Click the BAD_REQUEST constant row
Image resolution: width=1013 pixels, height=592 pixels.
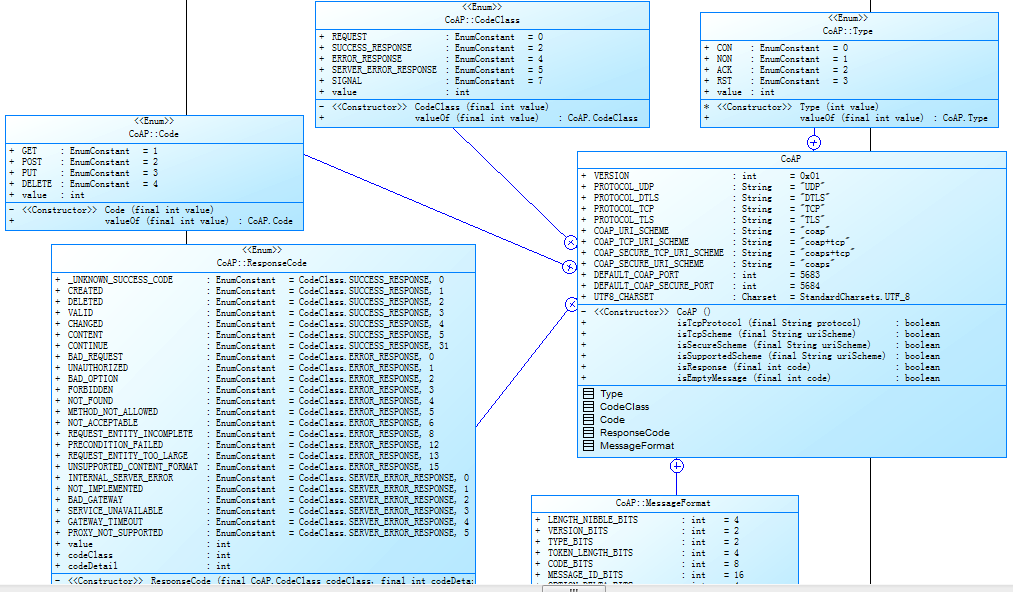tap(245, 357)
